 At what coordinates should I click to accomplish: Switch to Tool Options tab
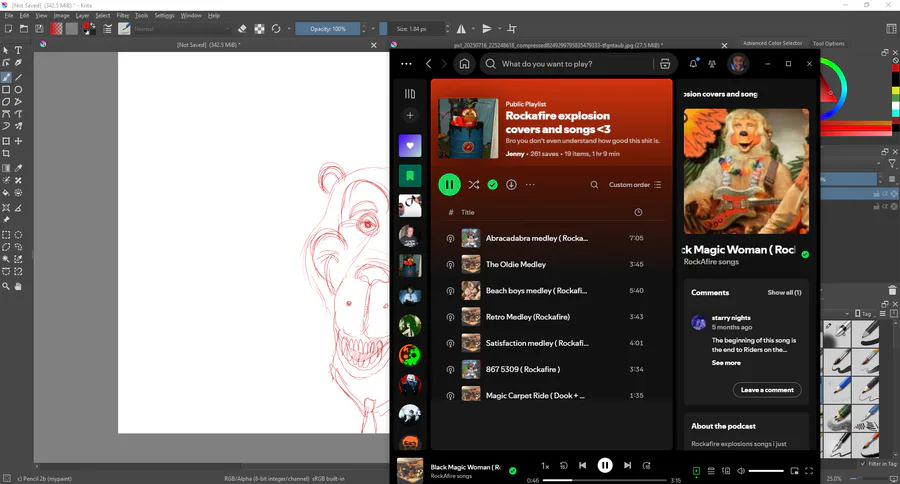[828, 44]
